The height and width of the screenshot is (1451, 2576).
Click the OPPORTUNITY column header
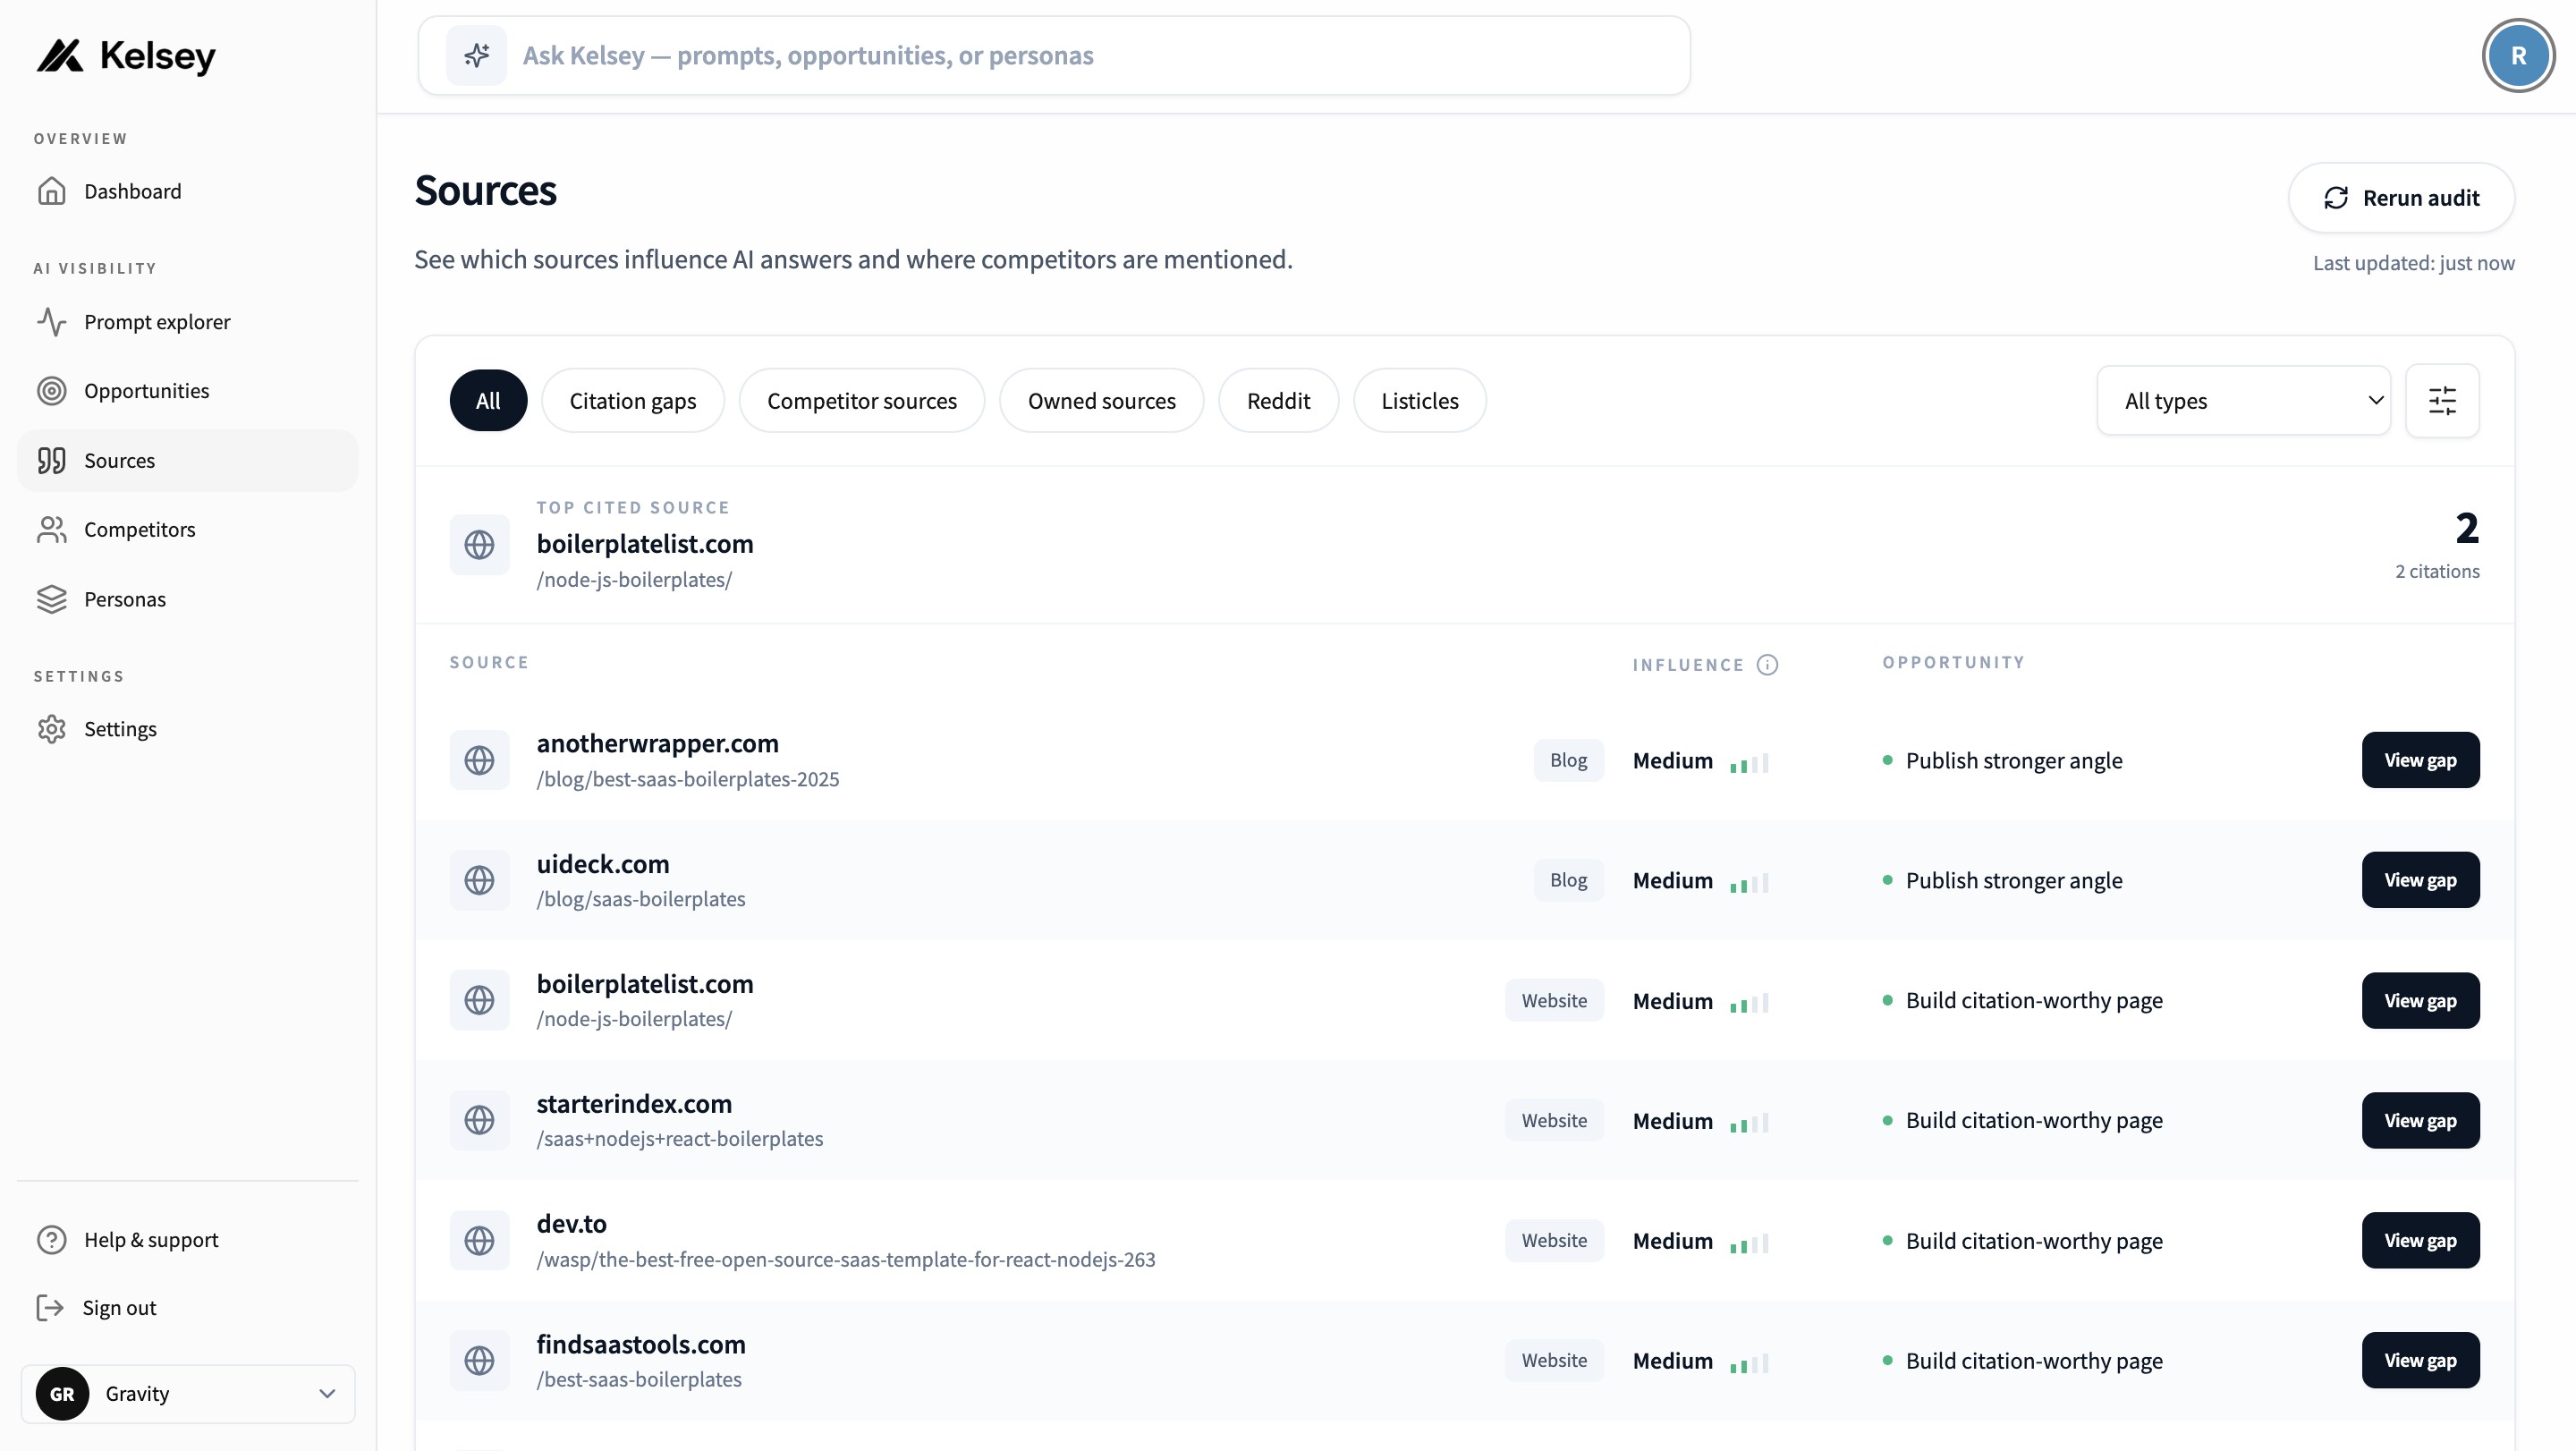point(1953,662)
